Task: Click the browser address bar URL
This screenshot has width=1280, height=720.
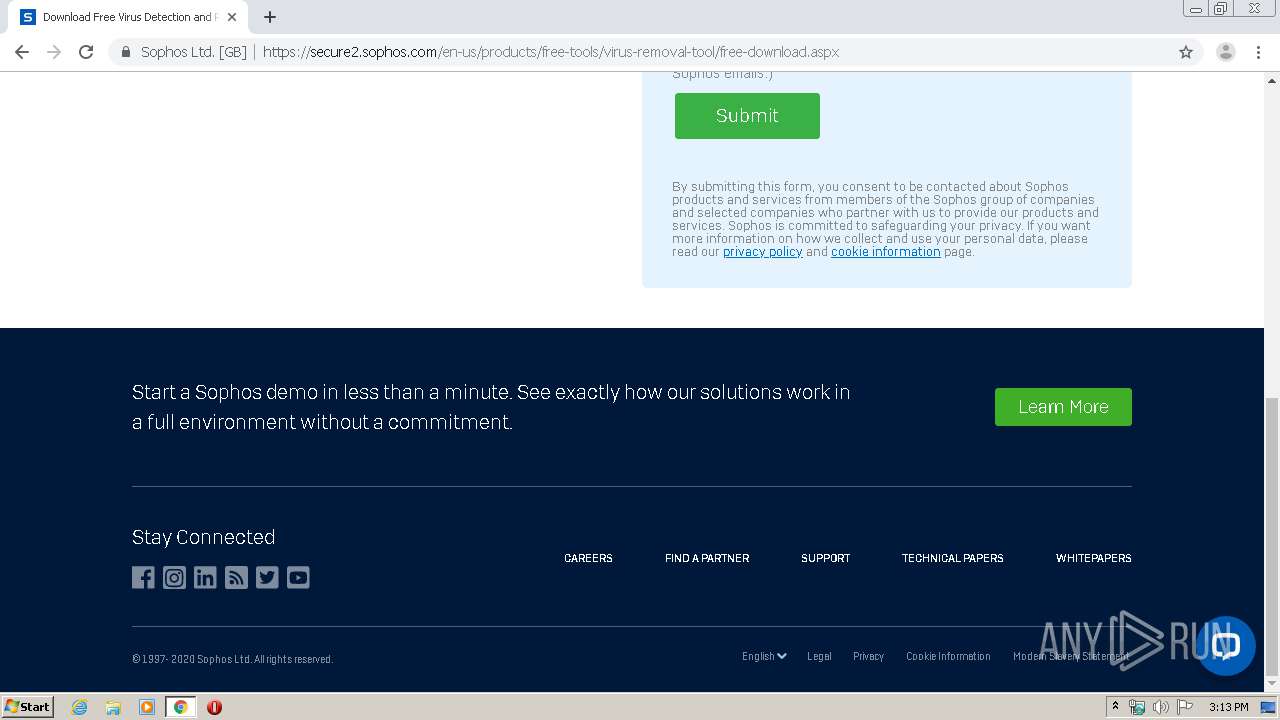Action: pyautogui.click(x=551, y=52)
